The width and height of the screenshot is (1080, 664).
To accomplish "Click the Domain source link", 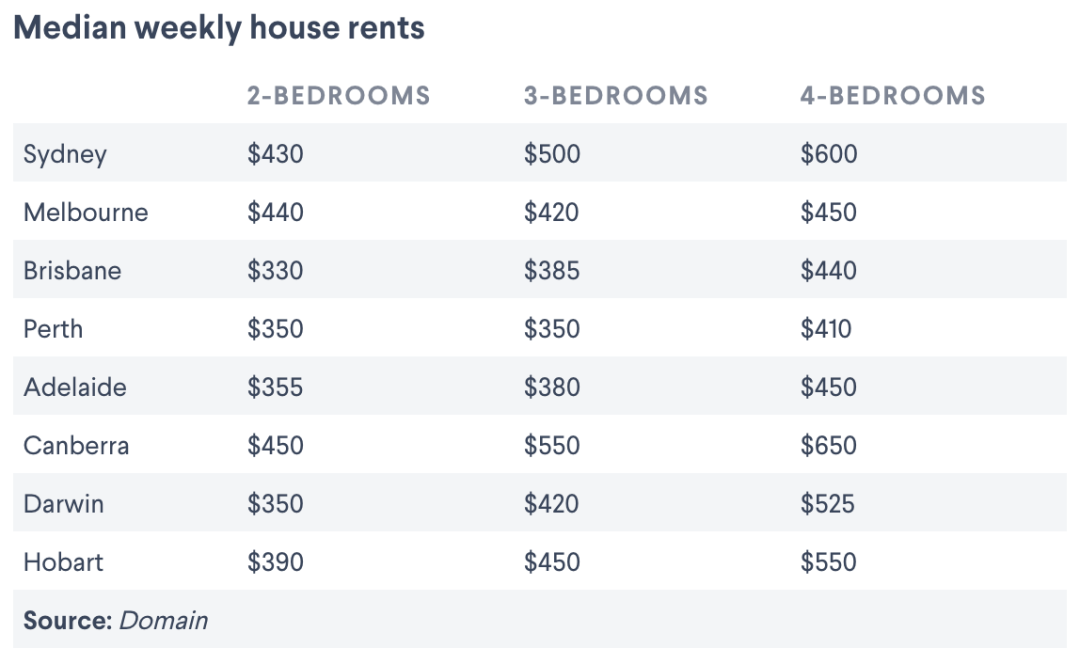I will [163, 621].
